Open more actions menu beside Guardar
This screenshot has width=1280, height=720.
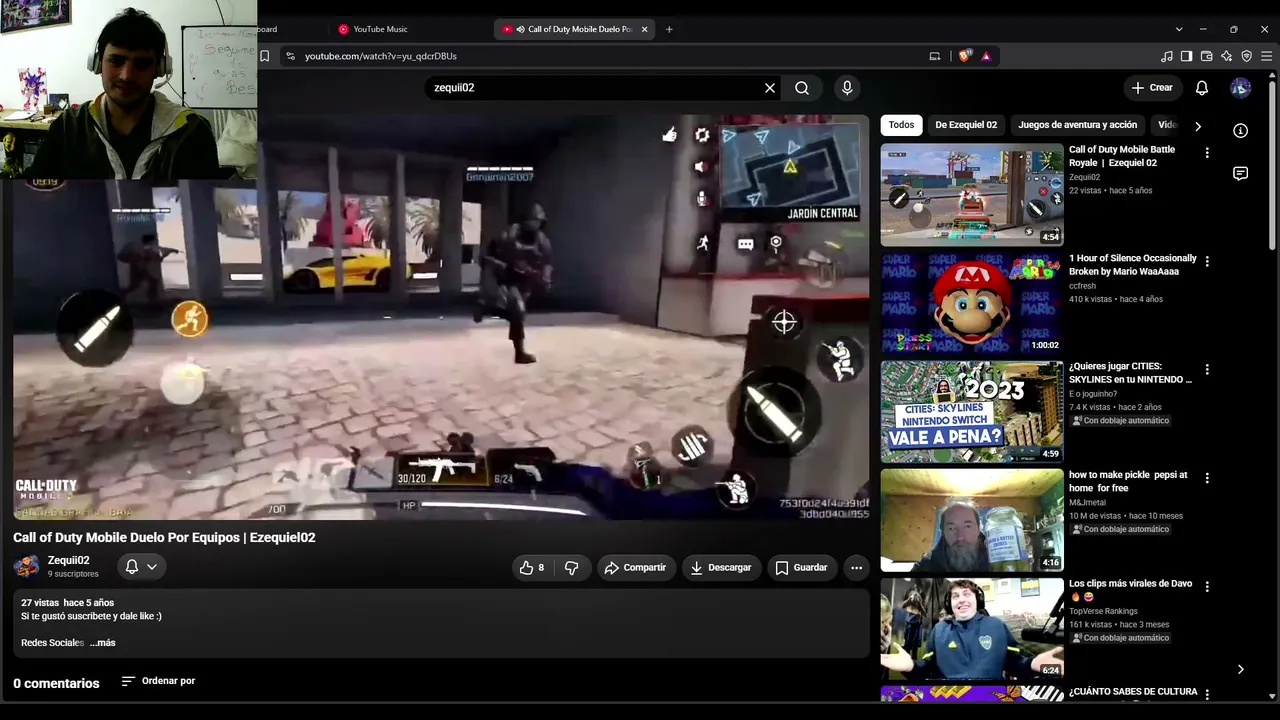click(x=856, y=567)
